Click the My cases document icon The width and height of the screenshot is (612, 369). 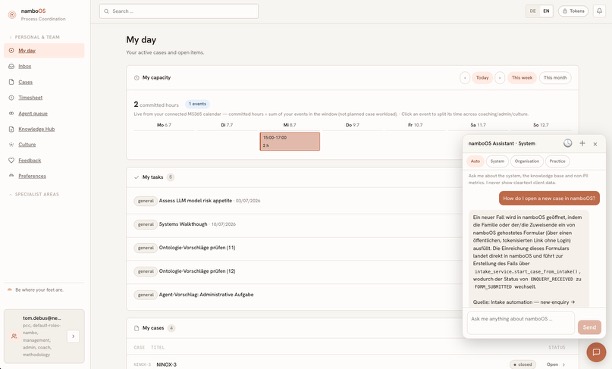click(137, 328)
